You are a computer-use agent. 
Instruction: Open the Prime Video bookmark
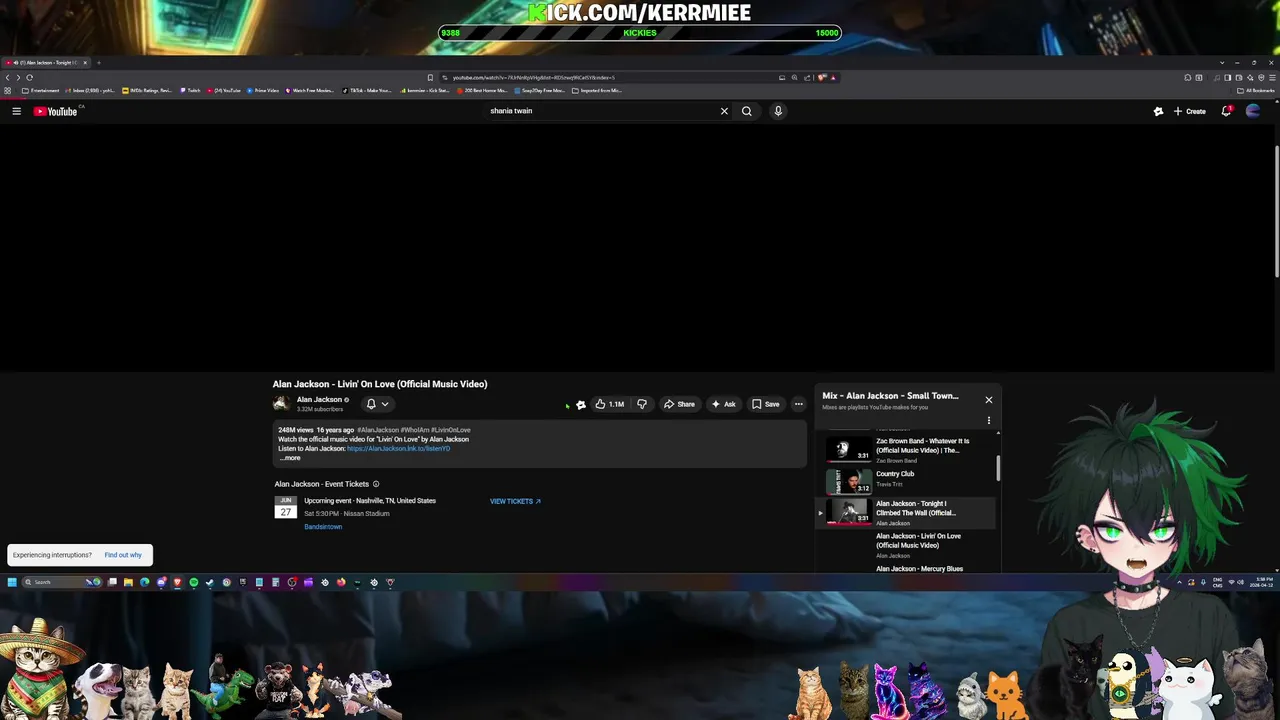[262, 90]
